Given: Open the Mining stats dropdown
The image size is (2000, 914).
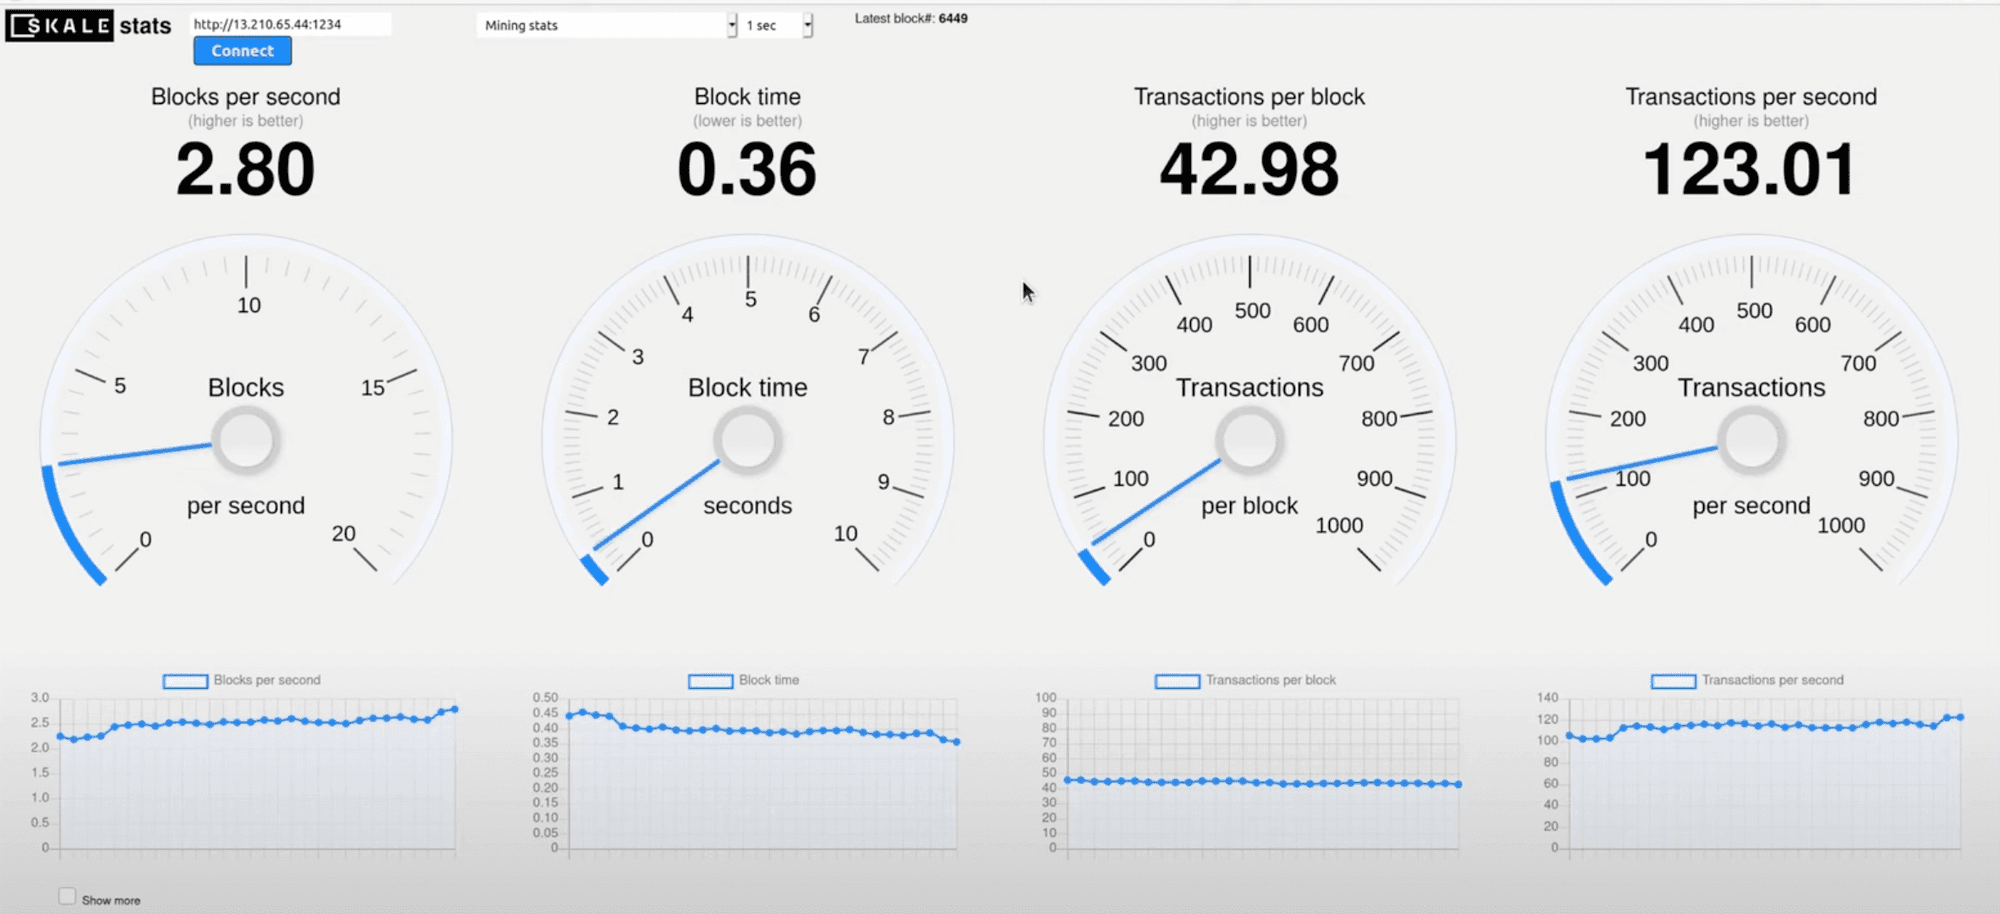Looking at the screenshot, I should (x=604, y=26).
